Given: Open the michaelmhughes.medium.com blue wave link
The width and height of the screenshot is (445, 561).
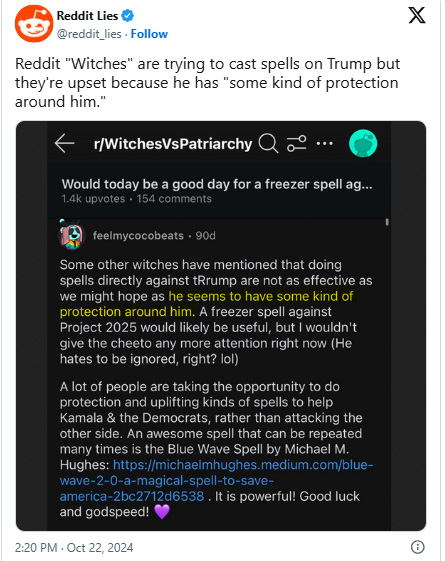Looking at the screenshot, I should tap(216, 480).
